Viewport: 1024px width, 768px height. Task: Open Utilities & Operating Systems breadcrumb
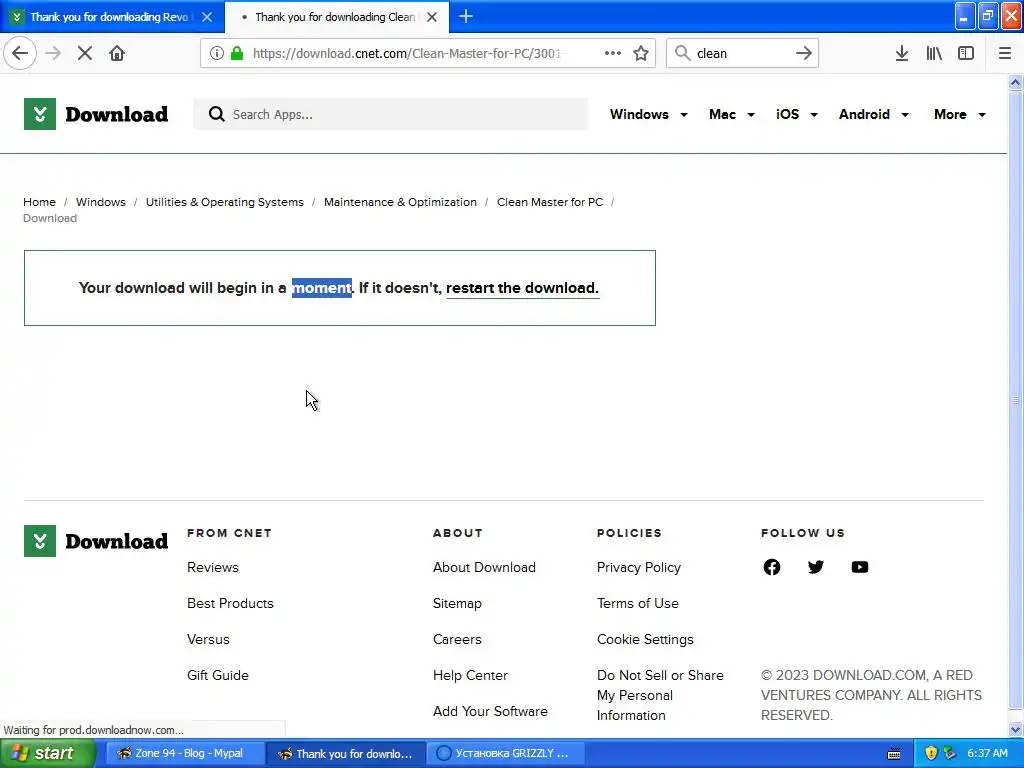tap(225, 202)
